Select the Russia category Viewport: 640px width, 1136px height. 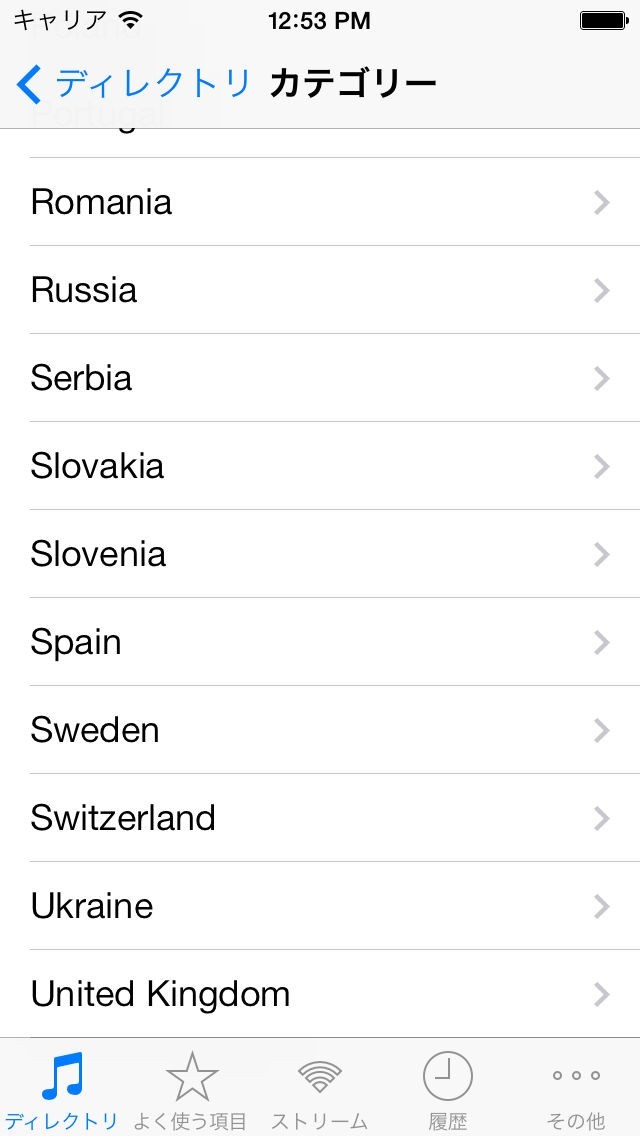click(x=84, y=291)
